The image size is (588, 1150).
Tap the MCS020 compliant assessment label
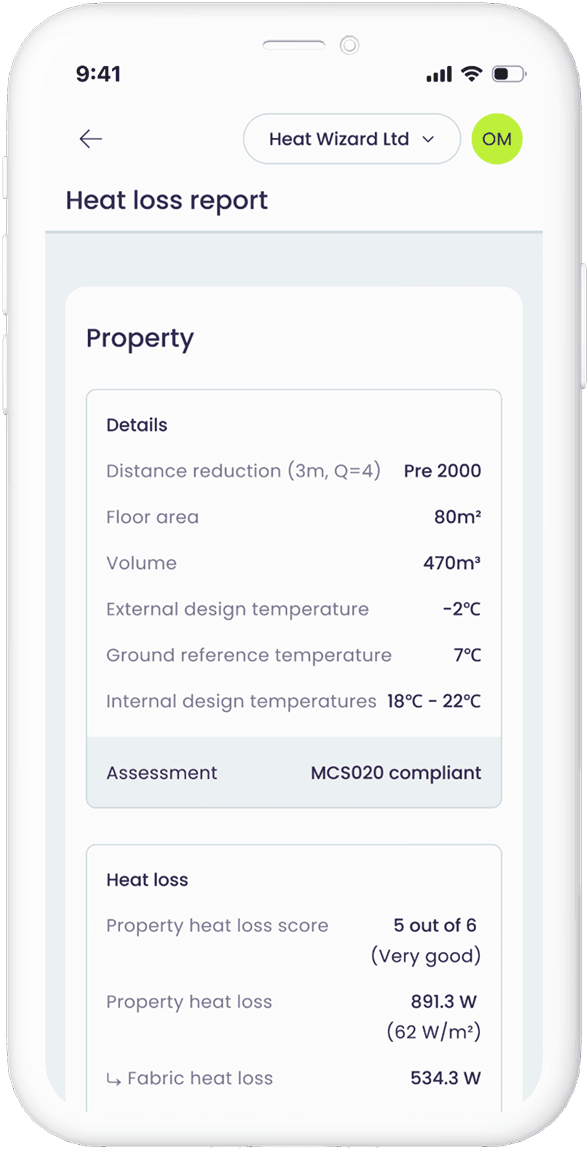[396, 772]
